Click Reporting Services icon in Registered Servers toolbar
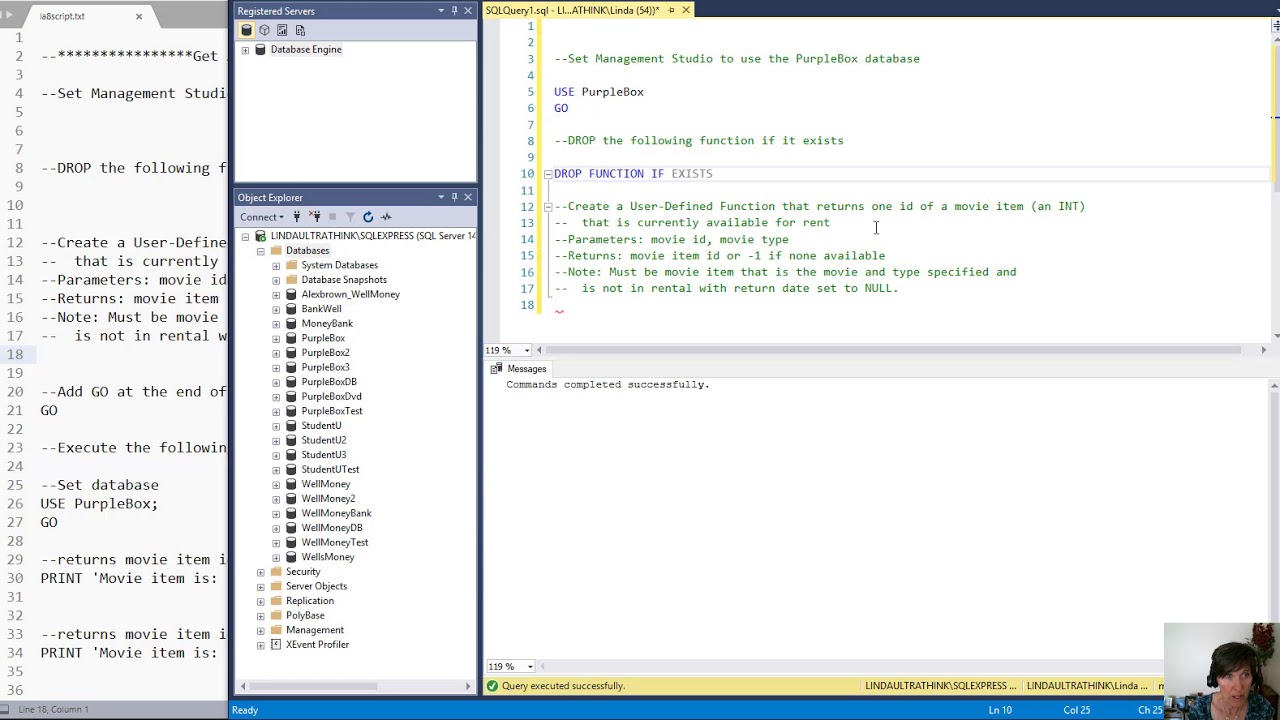The width and height of the screenshot is (1280, 720). click(282, 30)
